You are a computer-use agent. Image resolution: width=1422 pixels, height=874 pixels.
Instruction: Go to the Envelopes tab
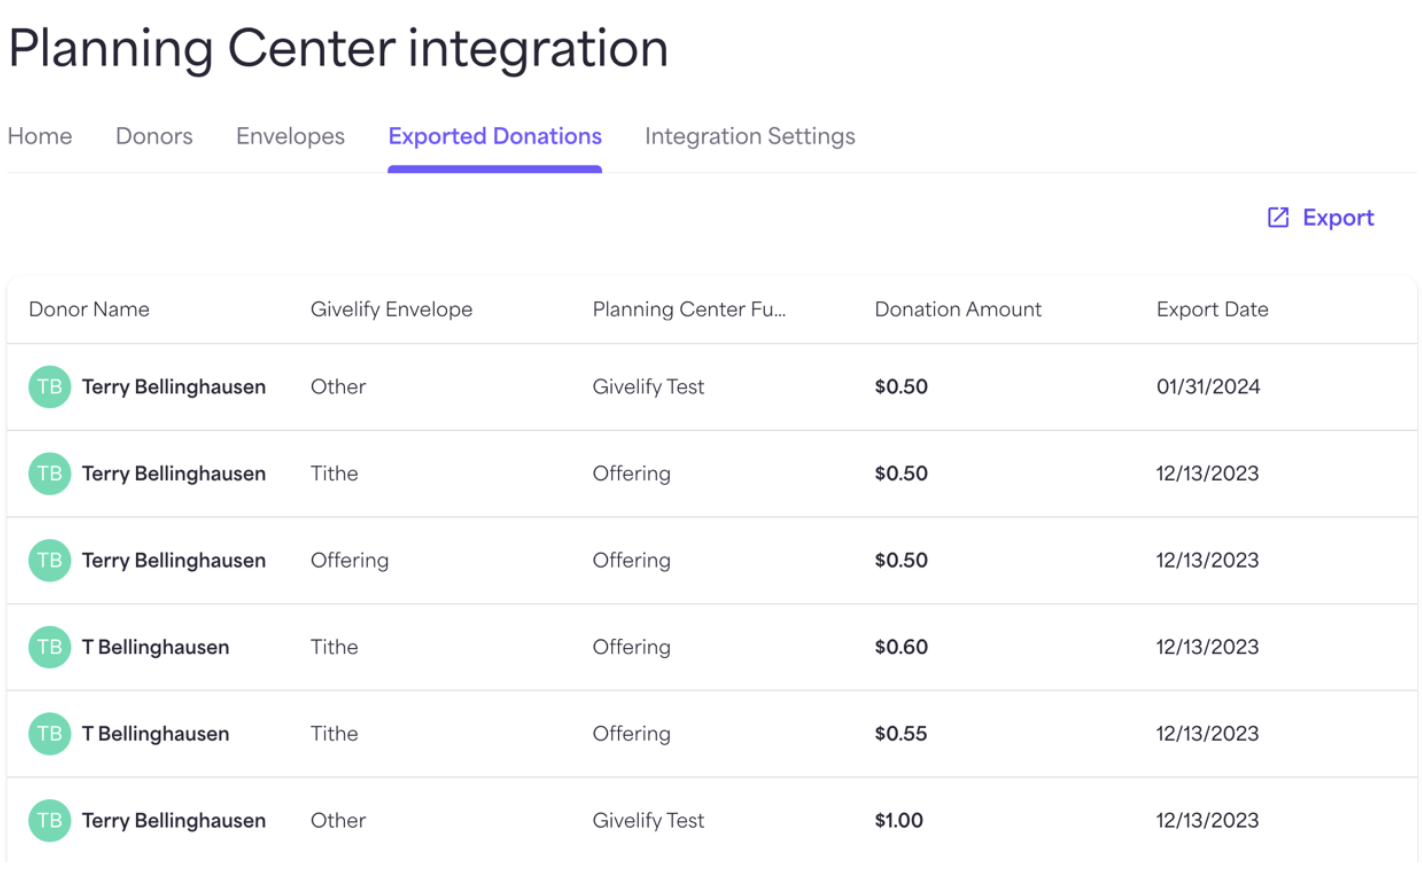[x=290, y=136]
